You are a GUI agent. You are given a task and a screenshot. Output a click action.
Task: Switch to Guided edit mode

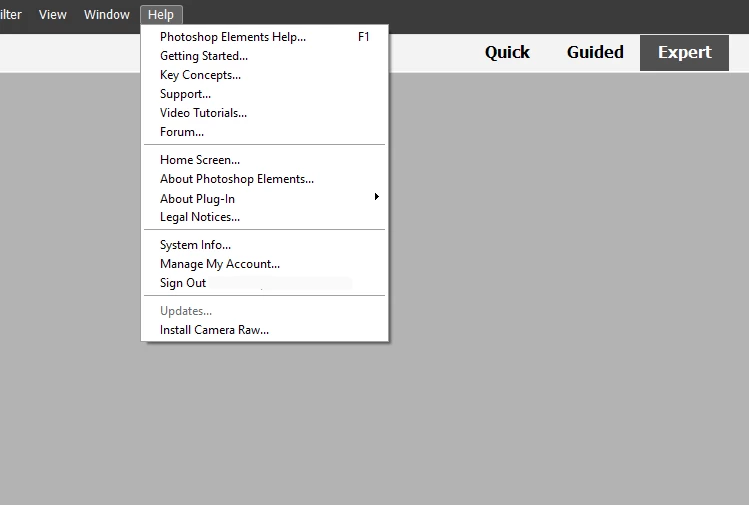[595, 52]
